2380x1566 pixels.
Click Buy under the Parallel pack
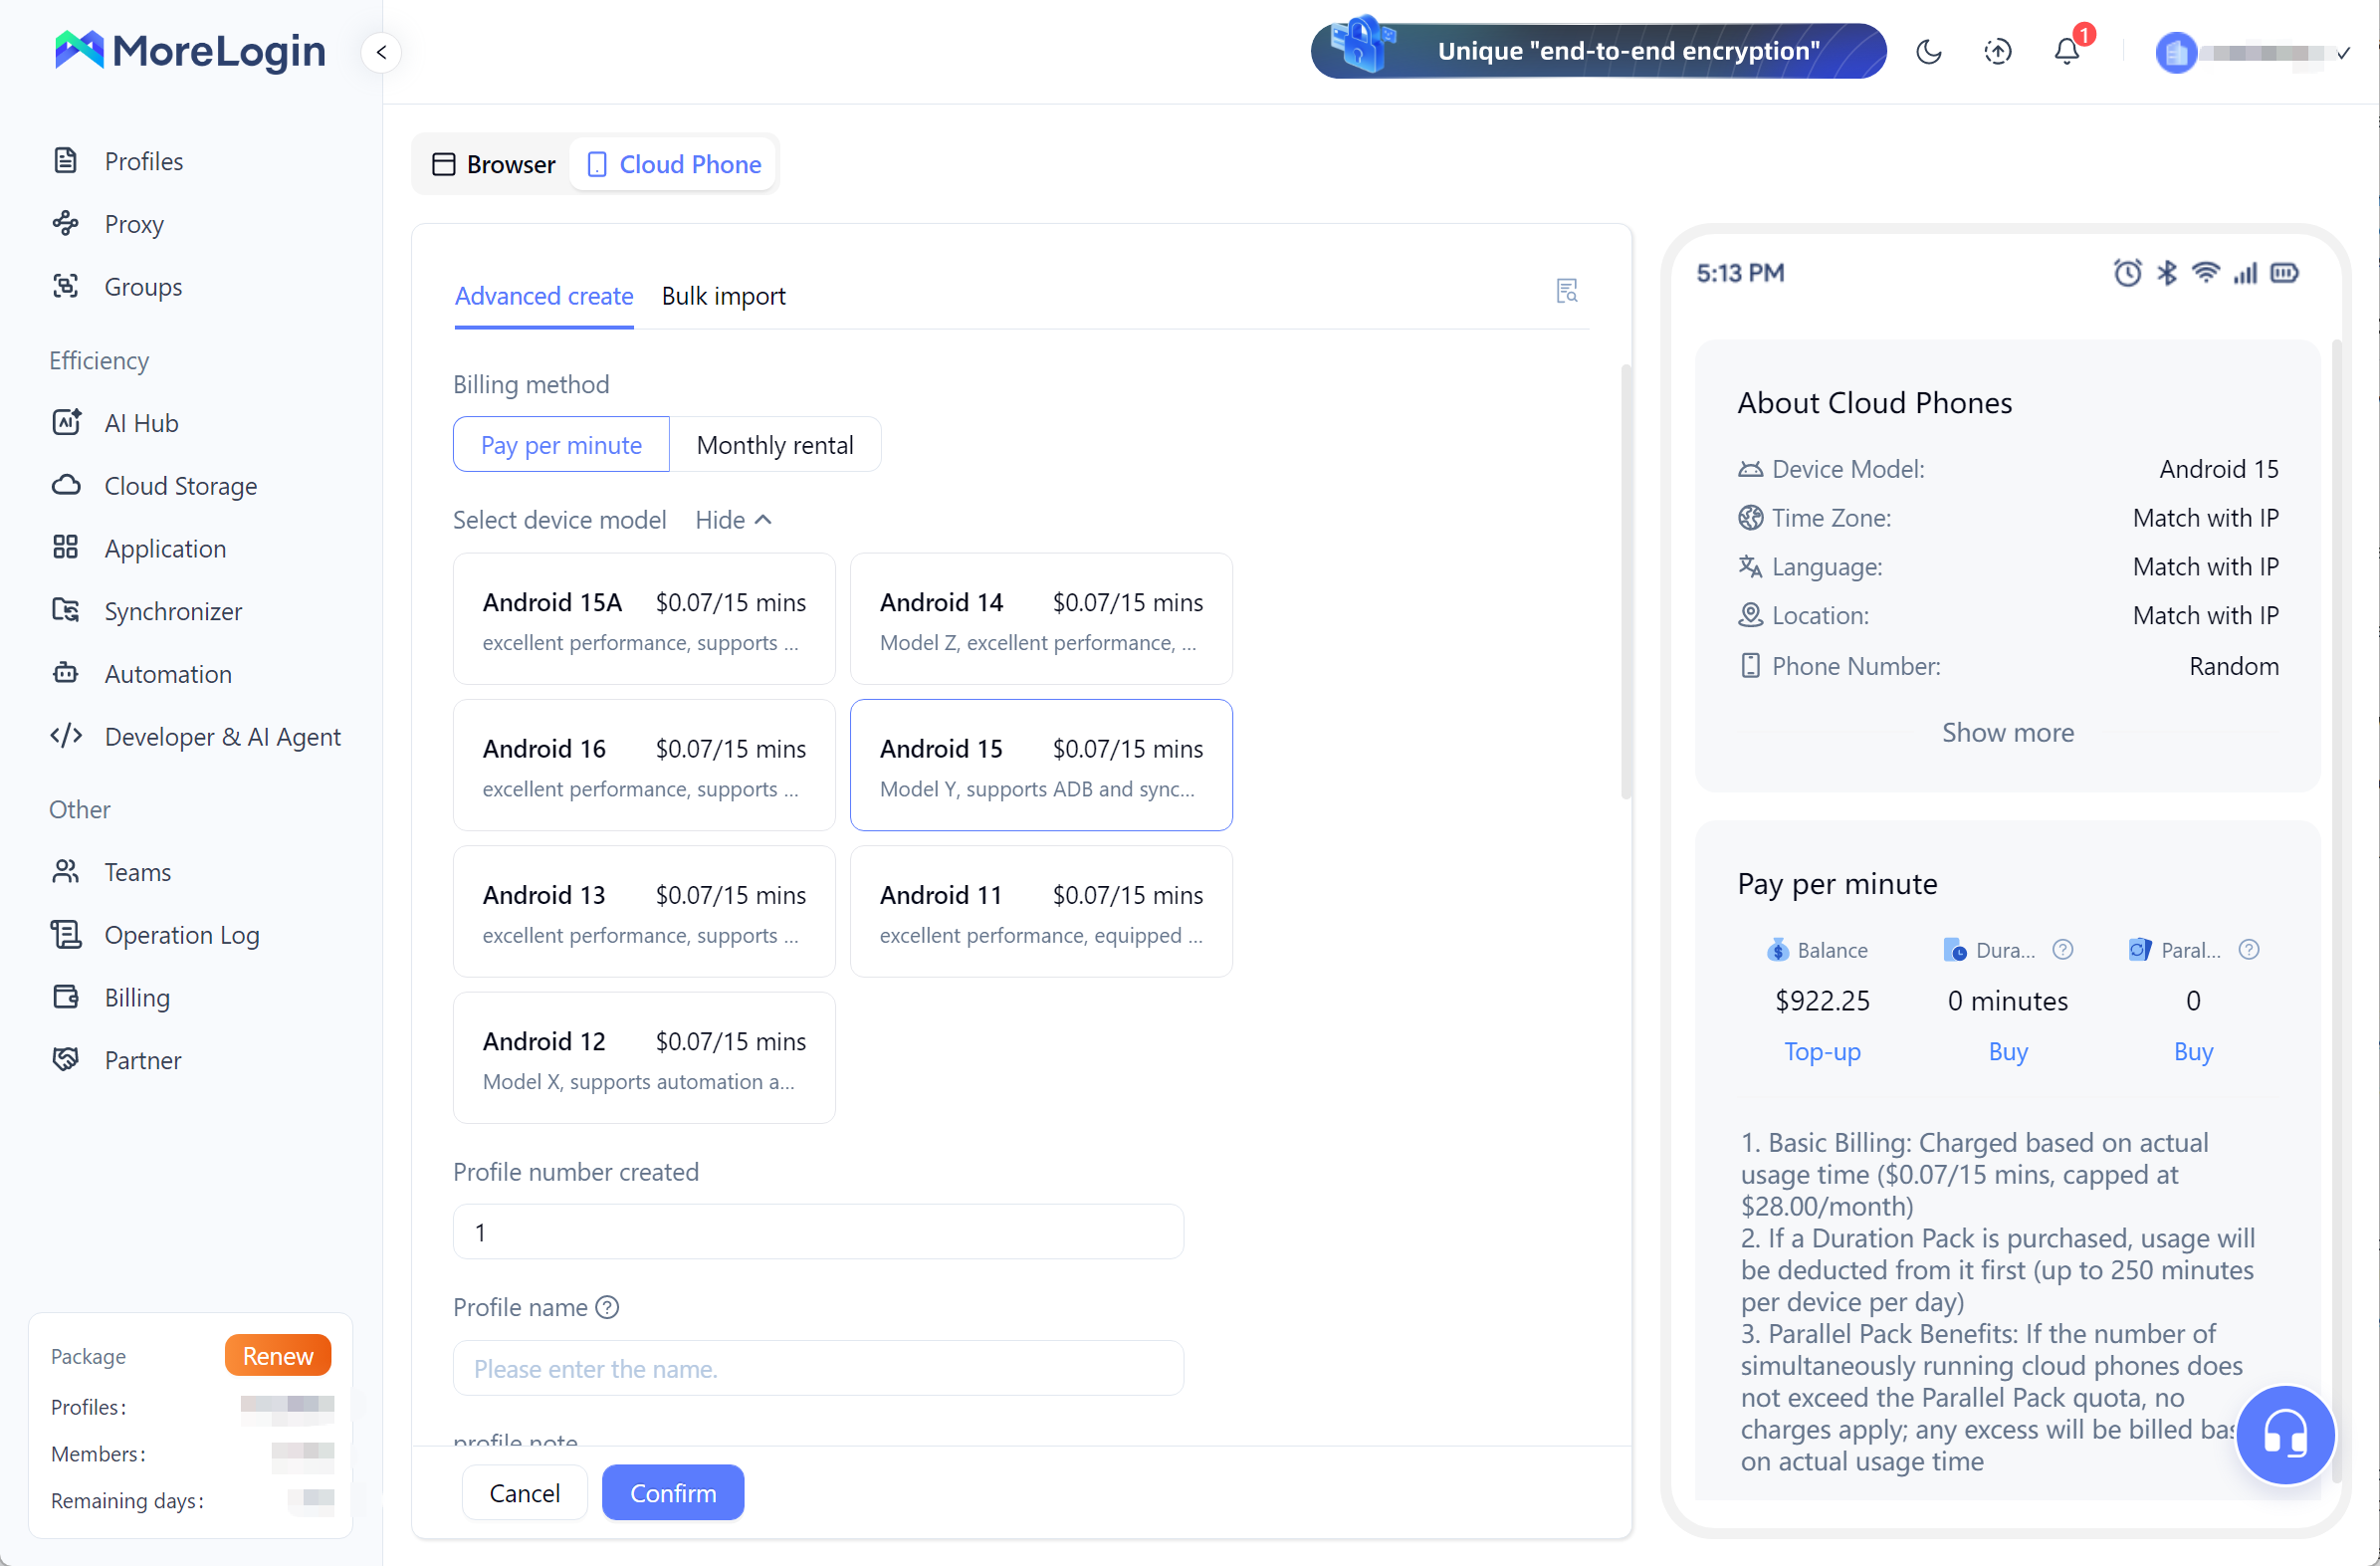tap(2193, 1052)
